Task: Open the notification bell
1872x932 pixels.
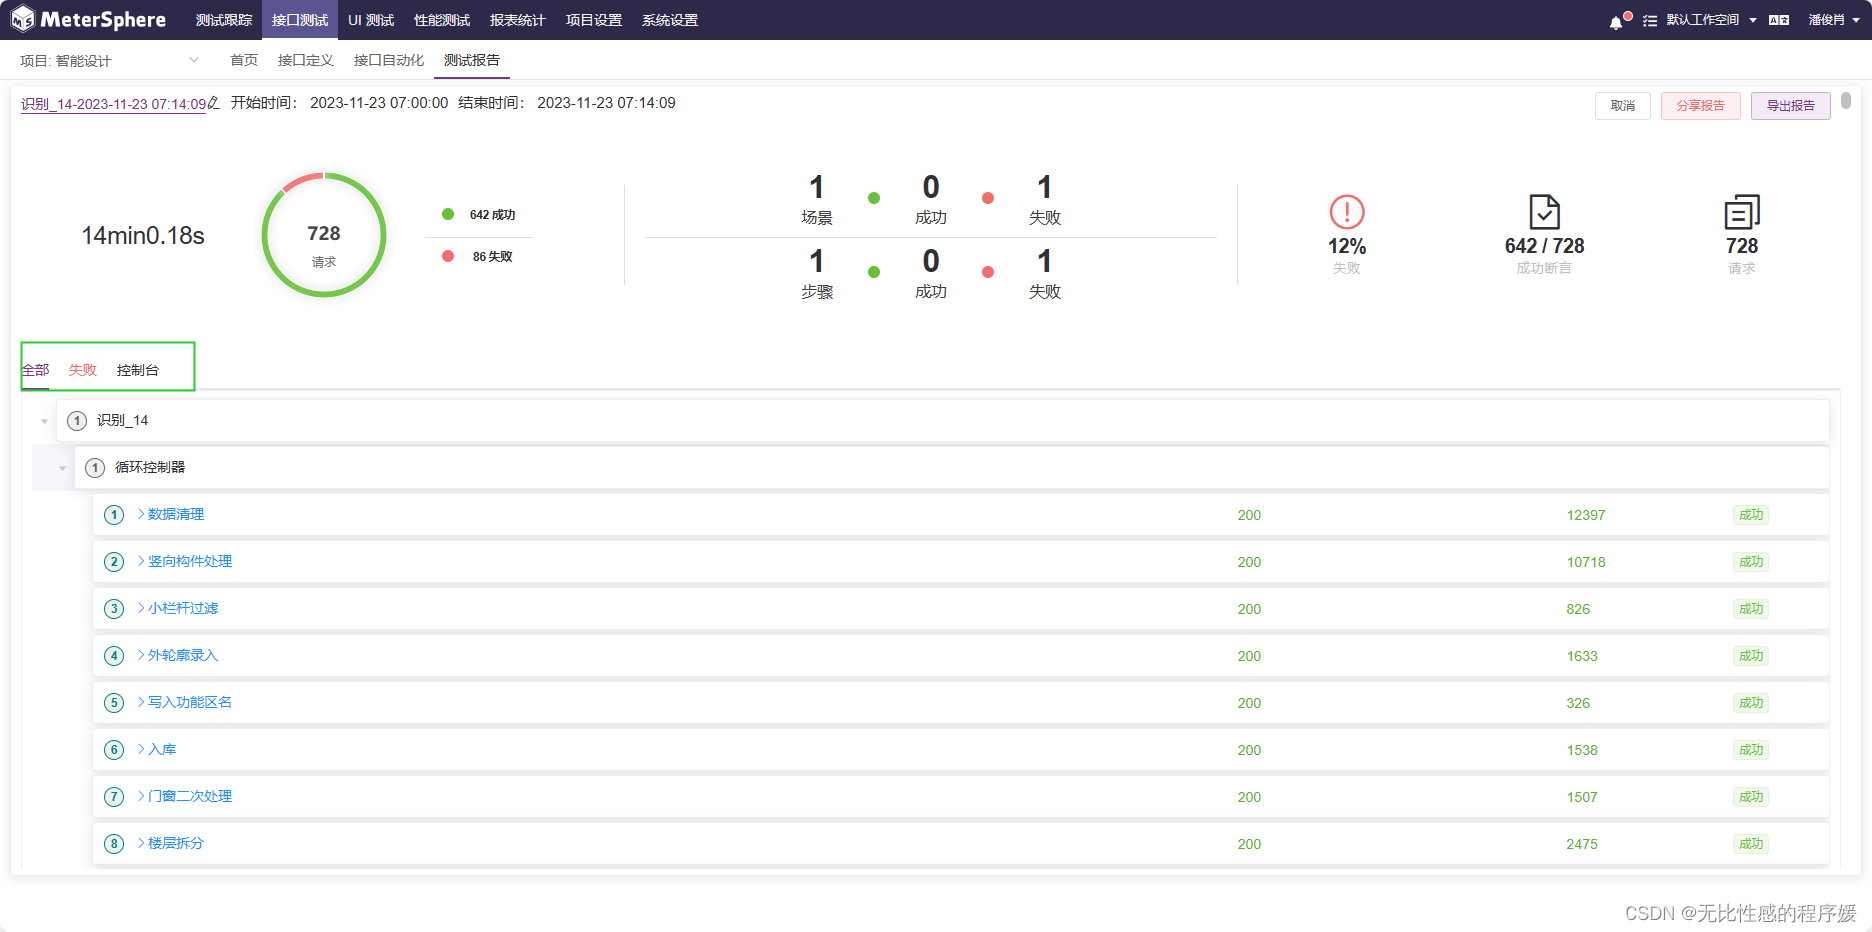Action: coord(1617,21)
